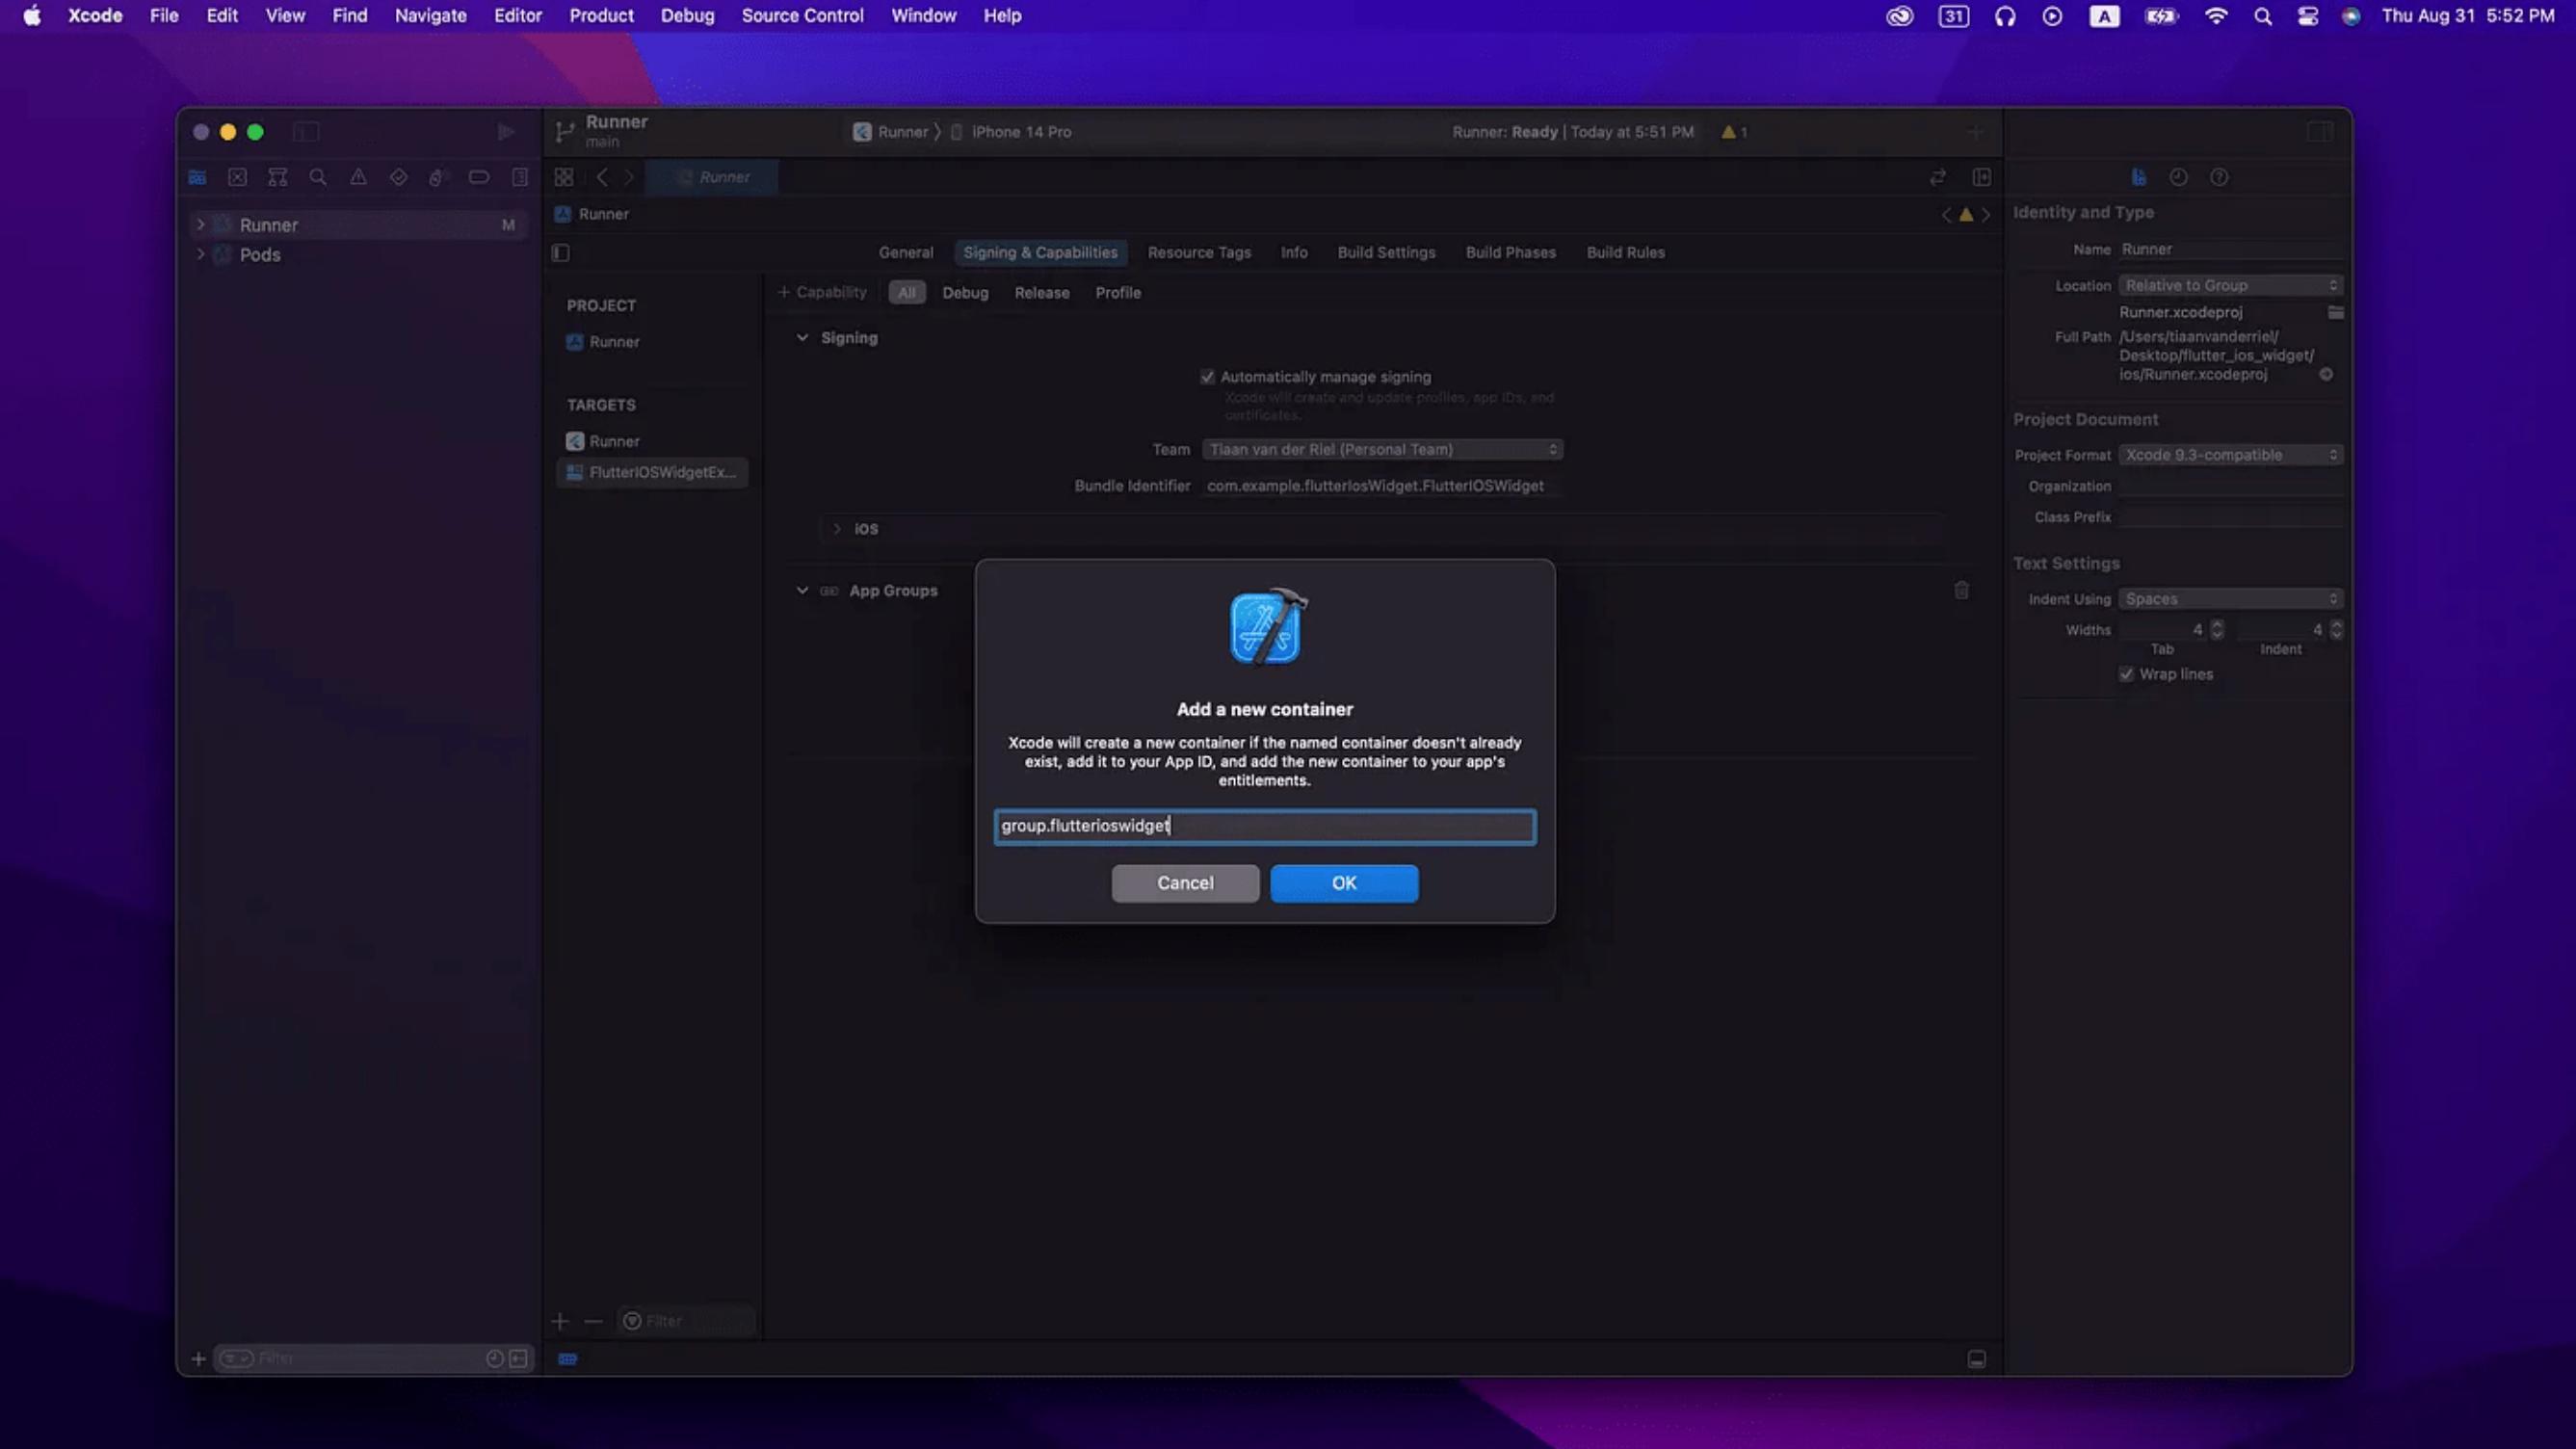Screen dimensions: 2576x1449
Task: Expand the Runner project tree item
Action: (x=200, y=225)
